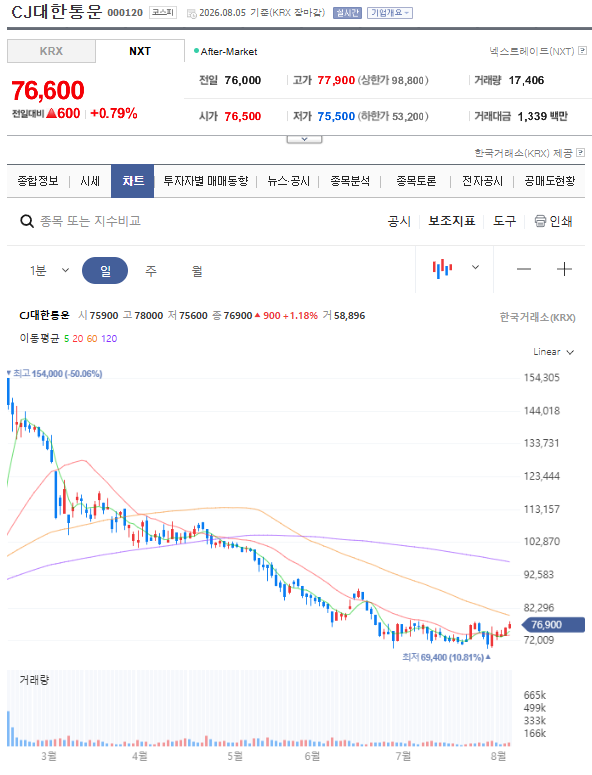The image size is (592, 775).
Task: Click the 거래량 17,406 value
Action: [x=526, y=80]
